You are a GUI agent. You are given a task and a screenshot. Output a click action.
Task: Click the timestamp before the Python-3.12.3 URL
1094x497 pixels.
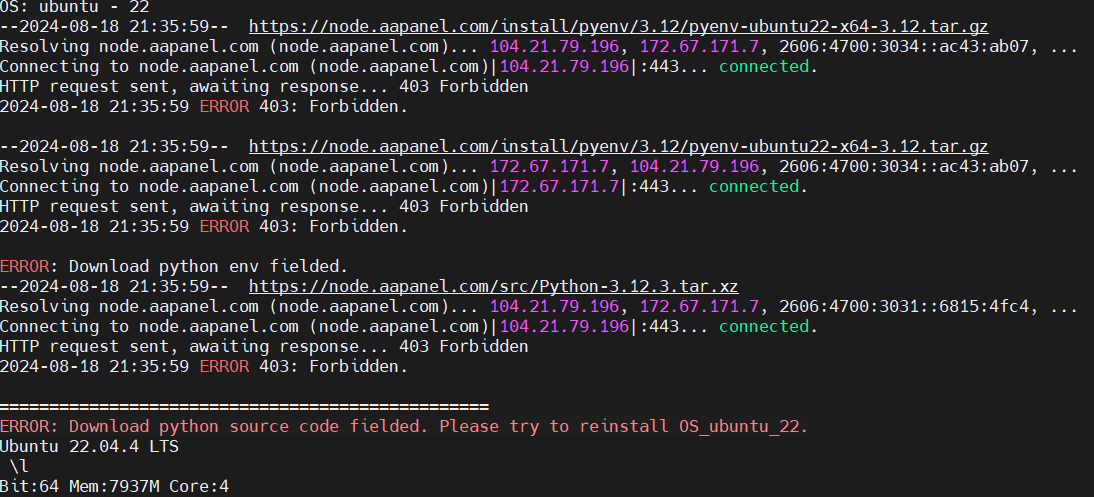click(x=114, y=286)
